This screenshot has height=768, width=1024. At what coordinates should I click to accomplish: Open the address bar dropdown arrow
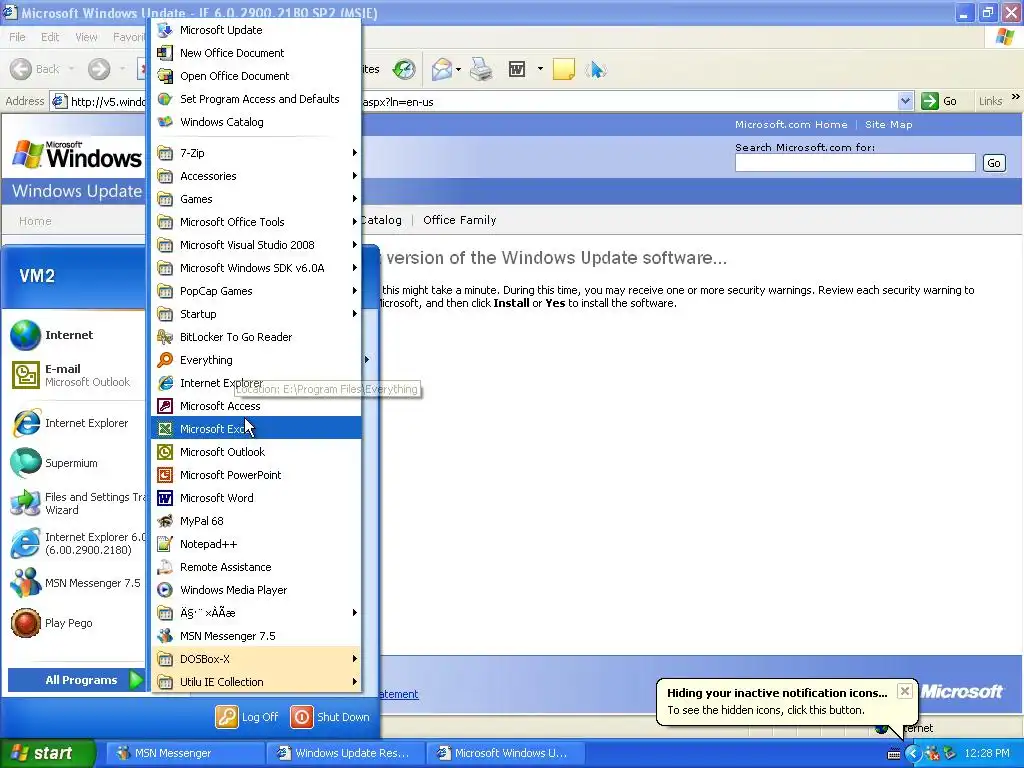pyautogui.click(x=905, y=101)
